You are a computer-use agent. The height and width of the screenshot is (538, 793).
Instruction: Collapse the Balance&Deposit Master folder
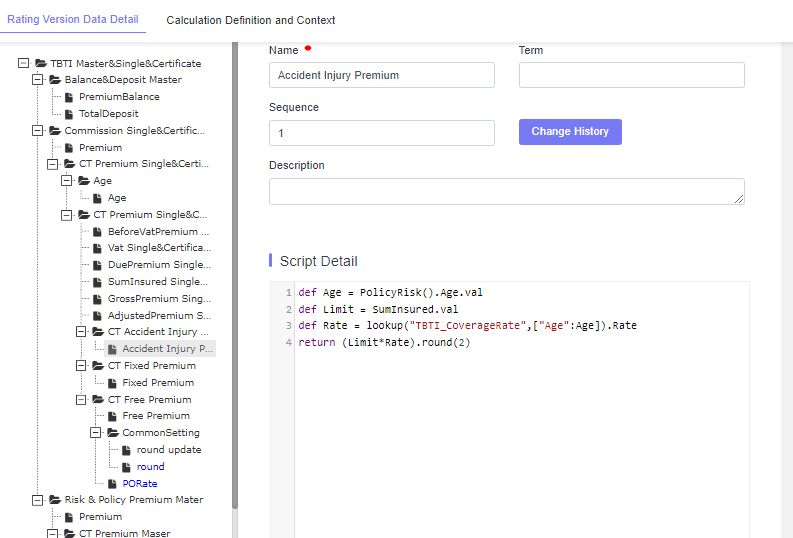pos(37,79)
